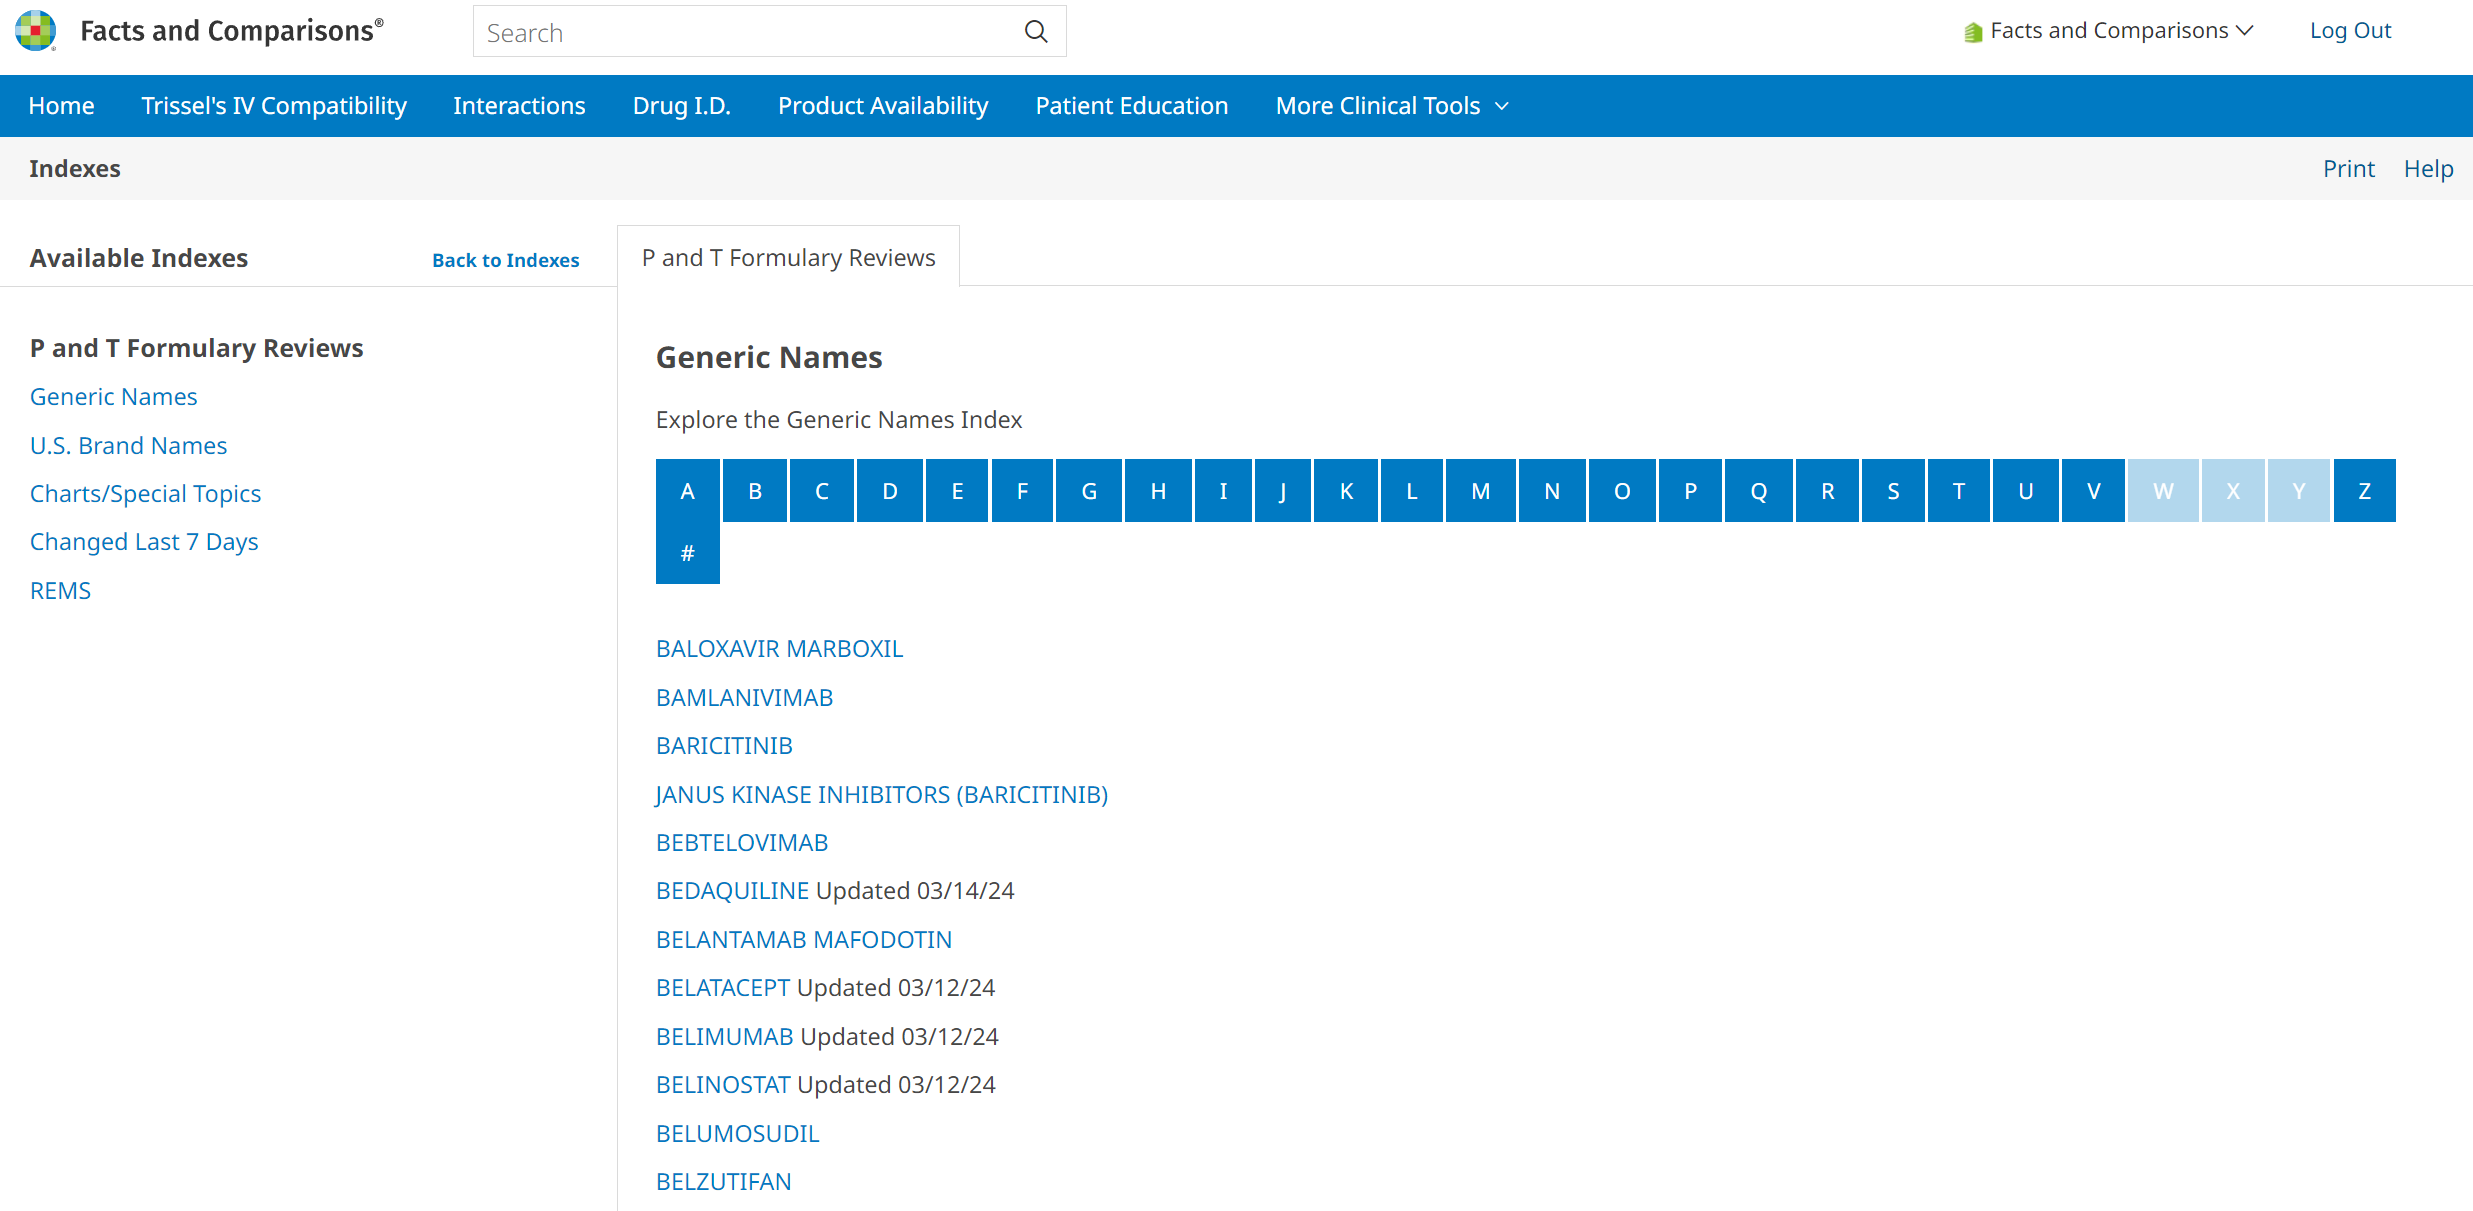Expand the More Clinical Tools menu

tap(1391, 106)
